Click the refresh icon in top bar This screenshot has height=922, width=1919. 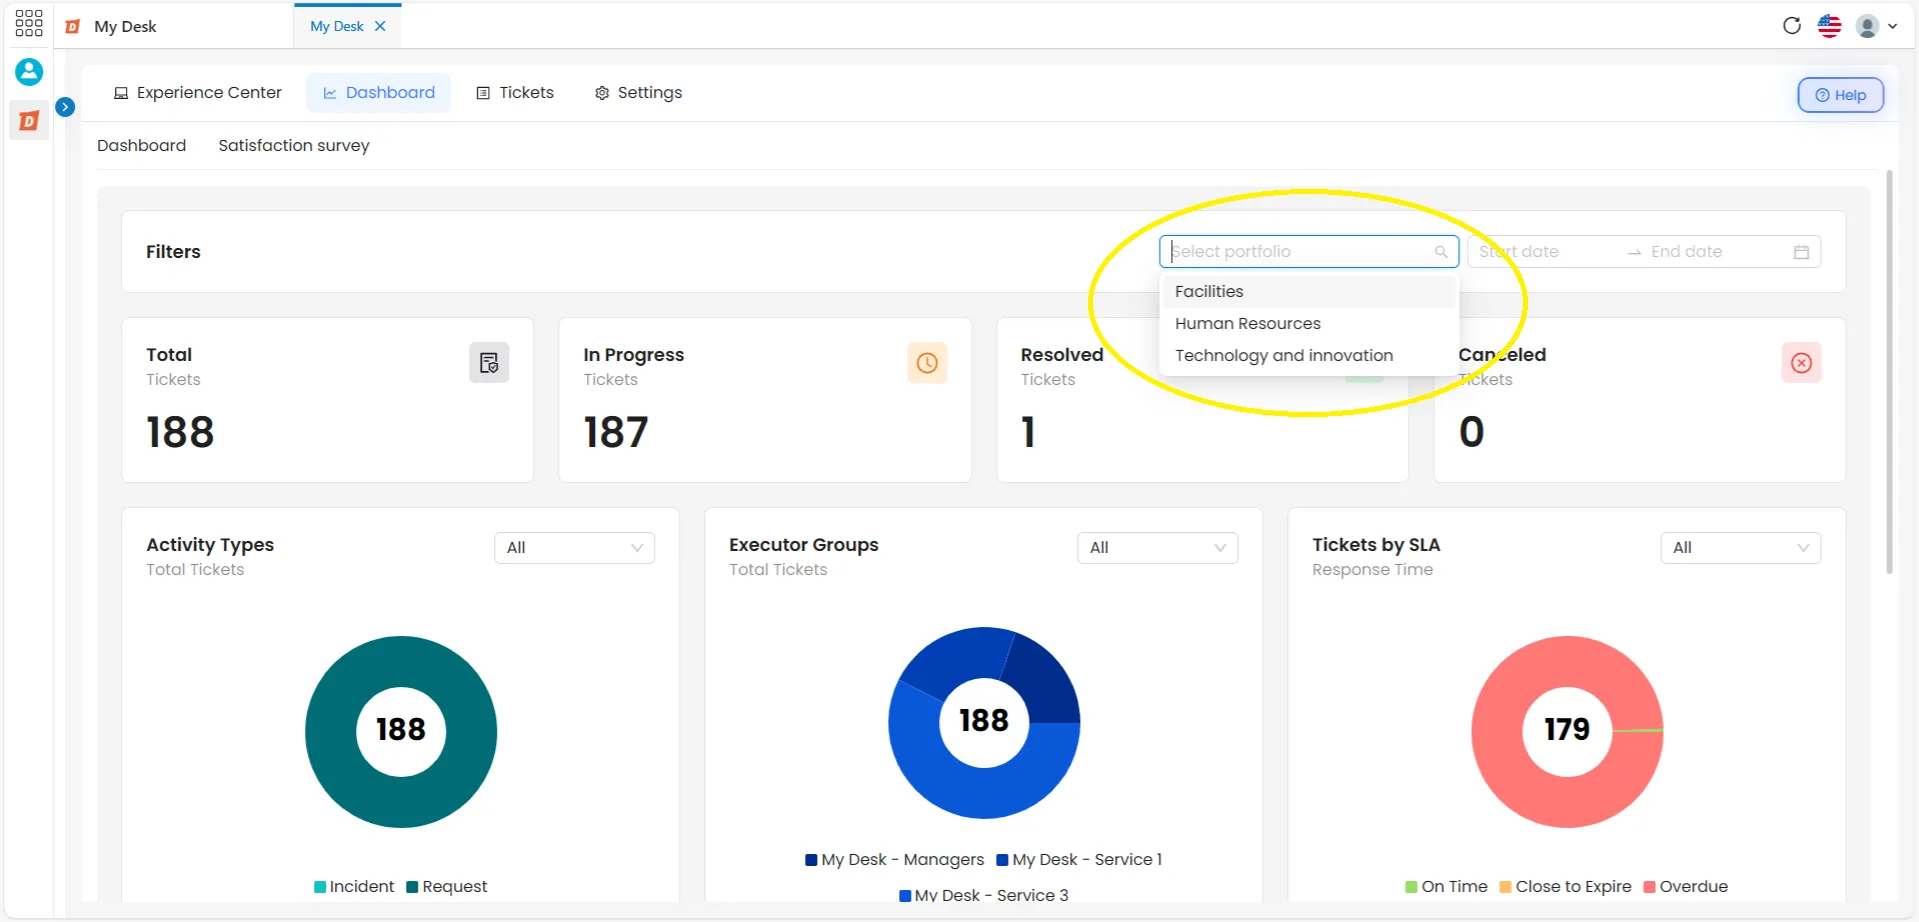[1792, 26]
